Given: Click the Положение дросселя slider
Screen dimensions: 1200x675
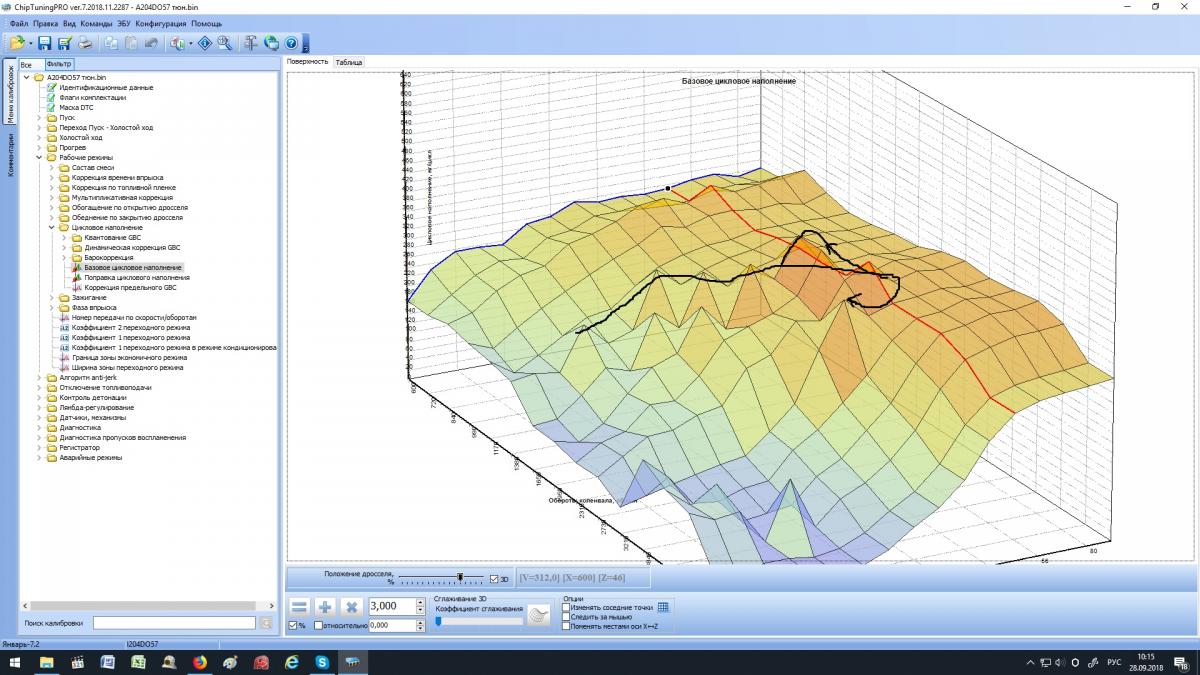Looking at the screenshot, I should [442, 577].
